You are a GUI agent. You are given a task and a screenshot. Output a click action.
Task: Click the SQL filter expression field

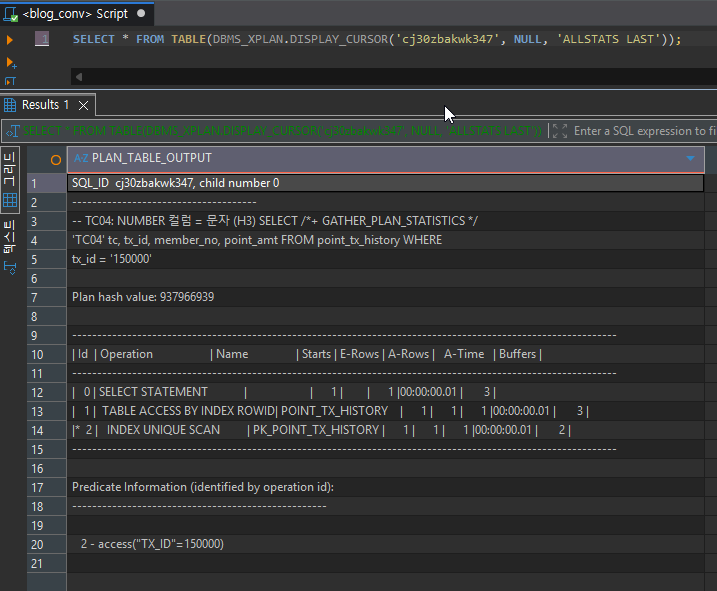pyautogui.click(x=644, y=131)
